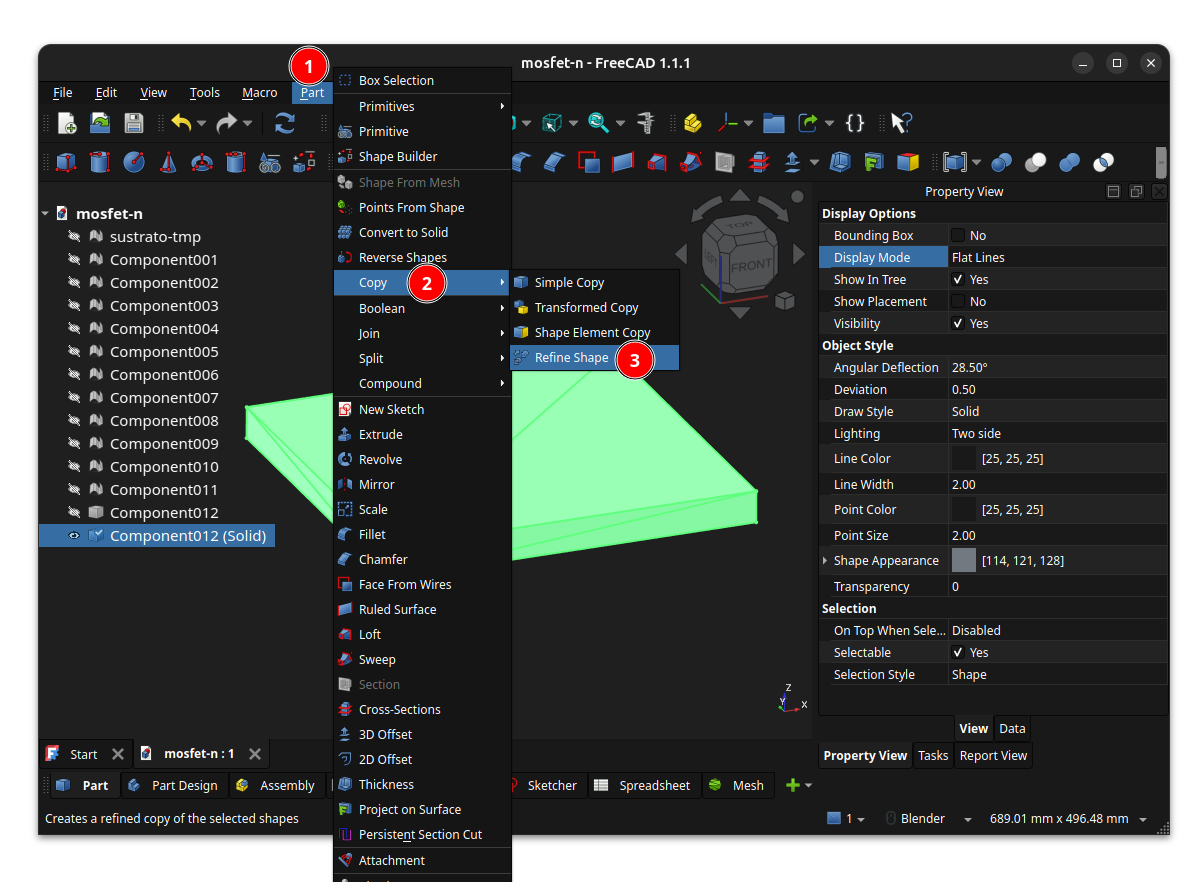The width and height of the screenshot is (1180, 882).
Task: Open the Shape Builder toolbar icon
Action: [x=304, y=162]
